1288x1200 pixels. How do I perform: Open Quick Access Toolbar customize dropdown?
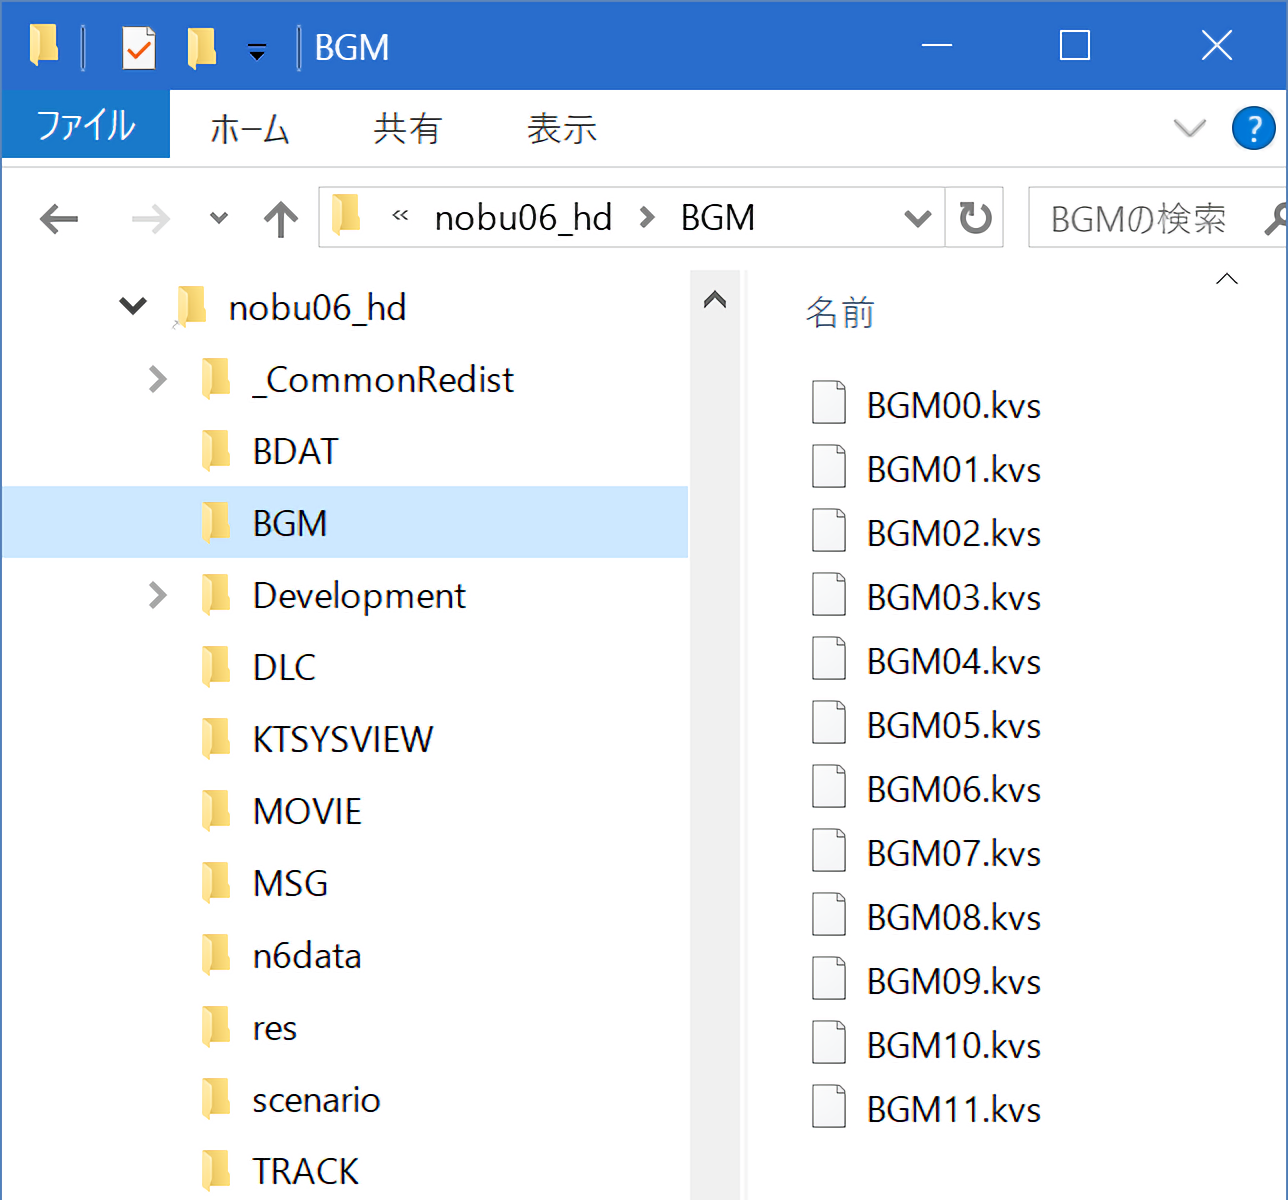[257, 51]
